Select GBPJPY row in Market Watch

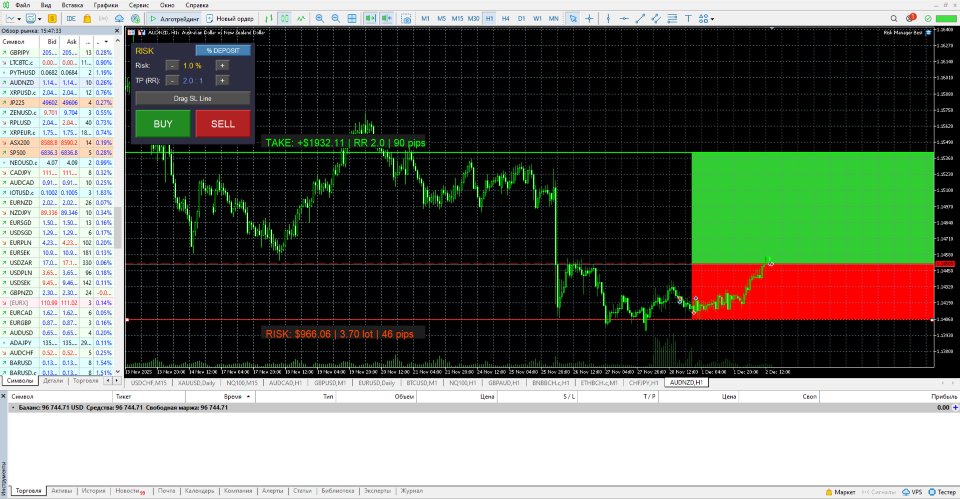(x=57, y=53)
